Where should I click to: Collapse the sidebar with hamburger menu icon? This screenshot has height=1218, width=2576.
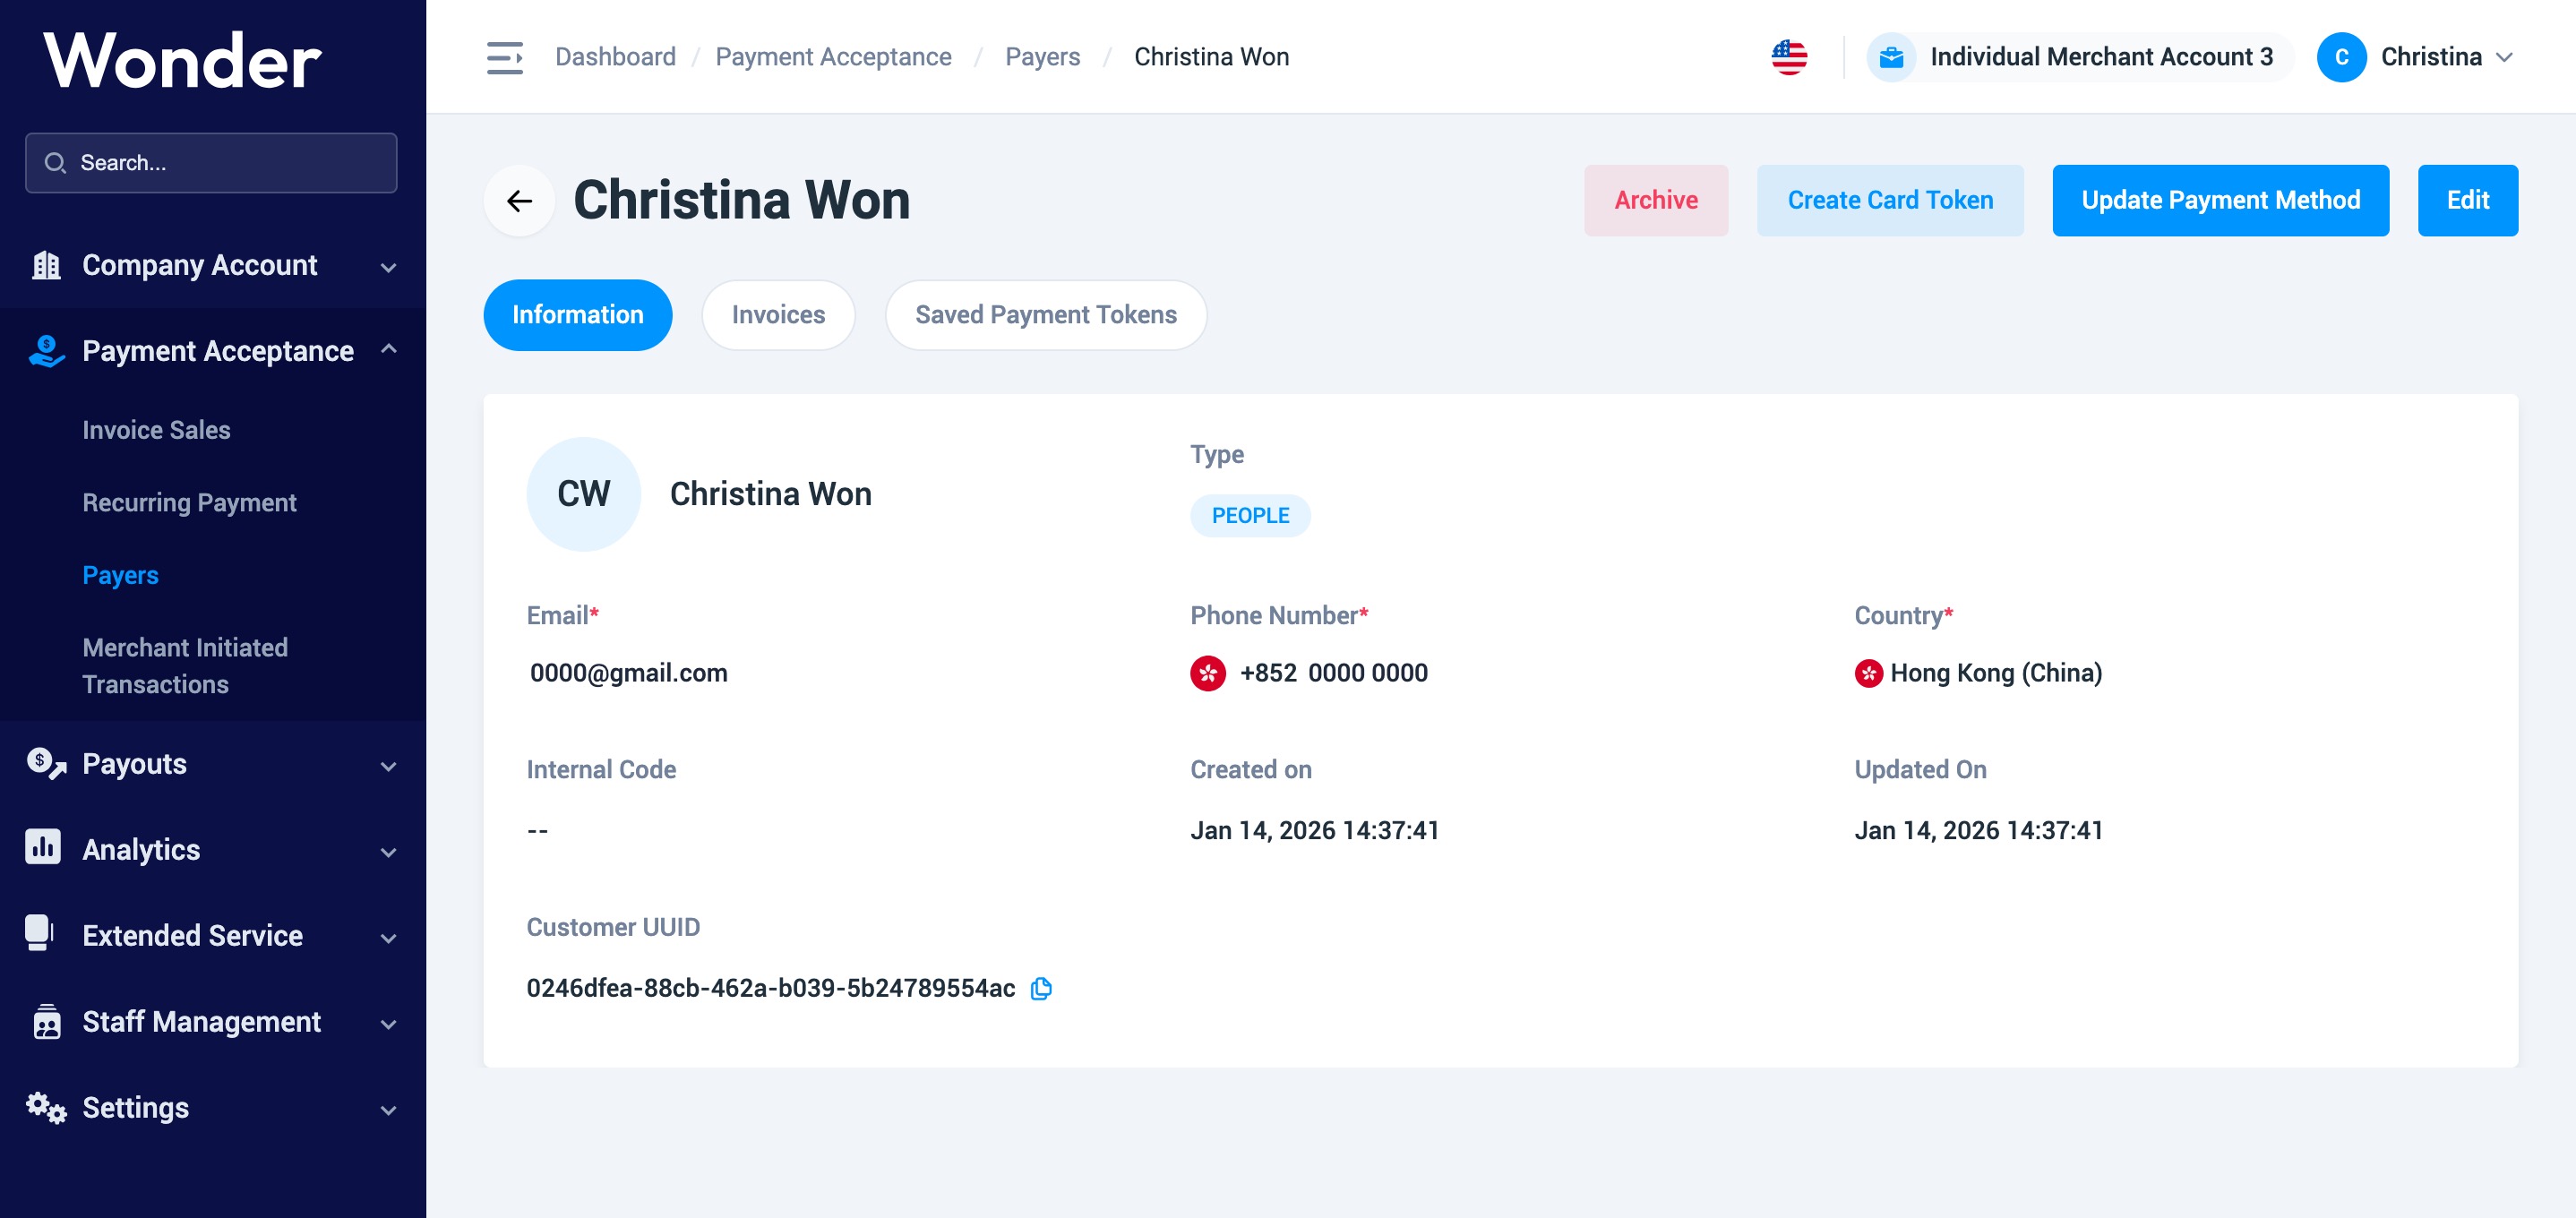(504, 57)
